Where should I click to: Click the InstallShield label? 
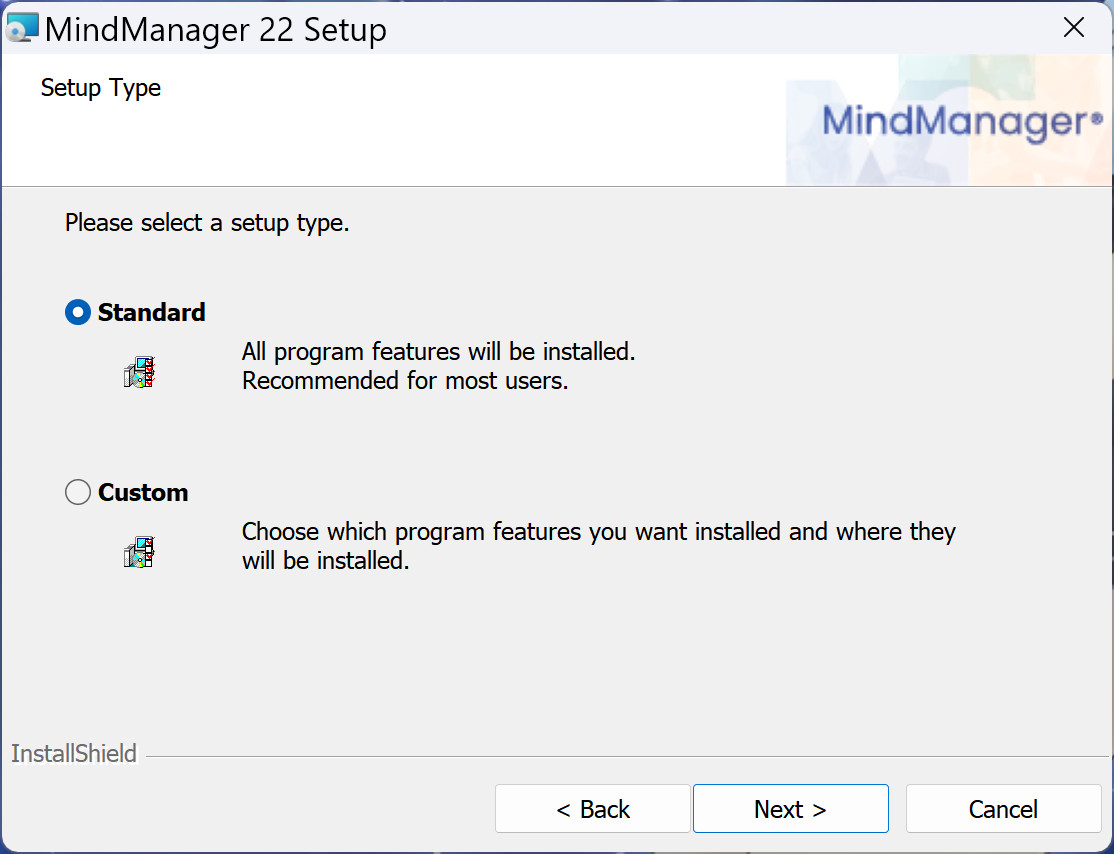tap(73, 754)
